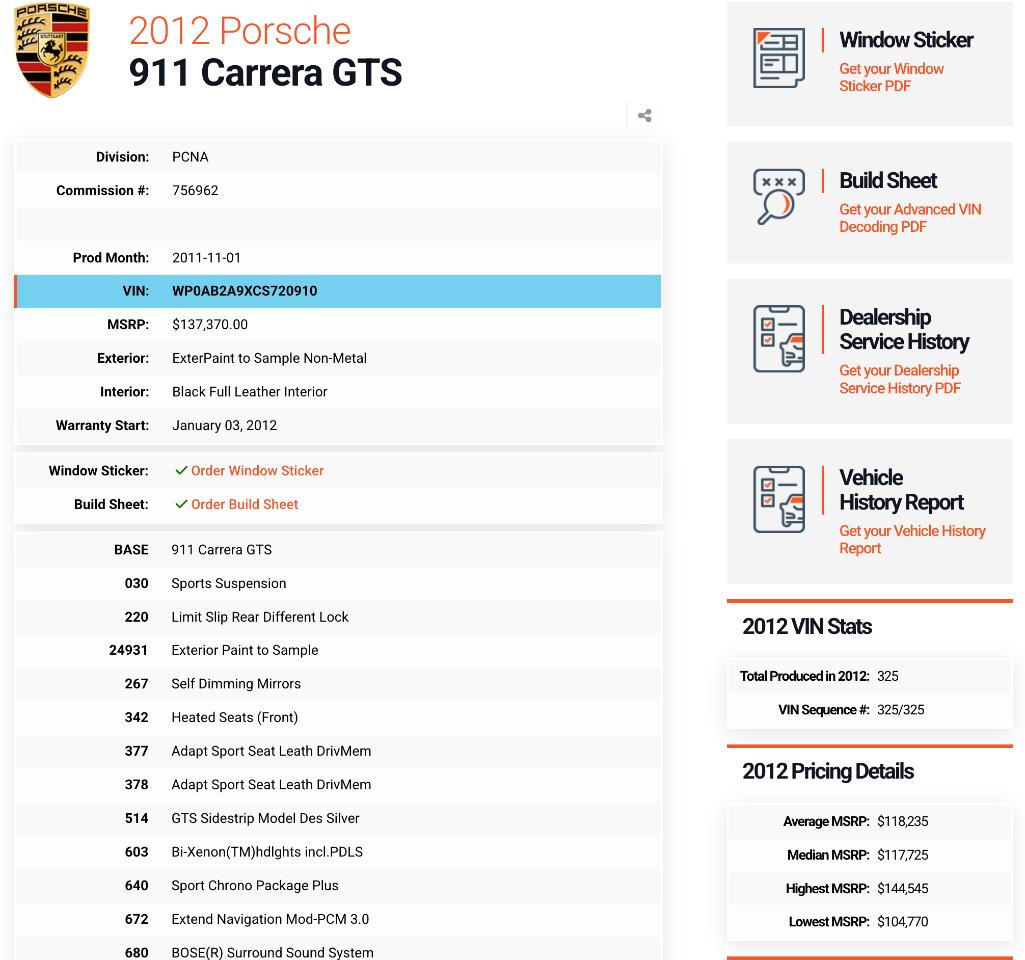The height and width of the screenshot is (960, 1025).
Task: Click the Black Full Leather Interior value
Action: tap(250, 391)
